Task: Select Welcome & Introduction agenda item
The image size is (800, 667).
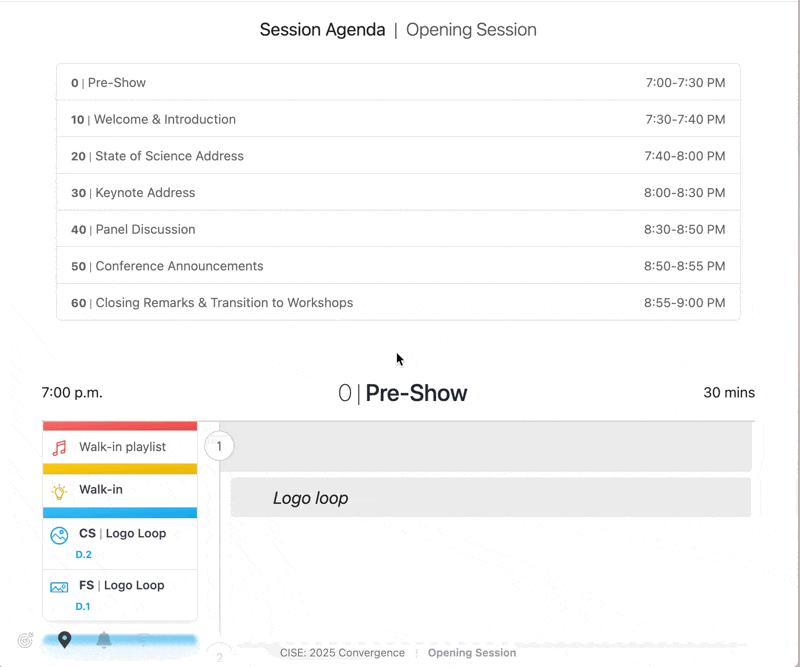Action: tap(398, 120)
